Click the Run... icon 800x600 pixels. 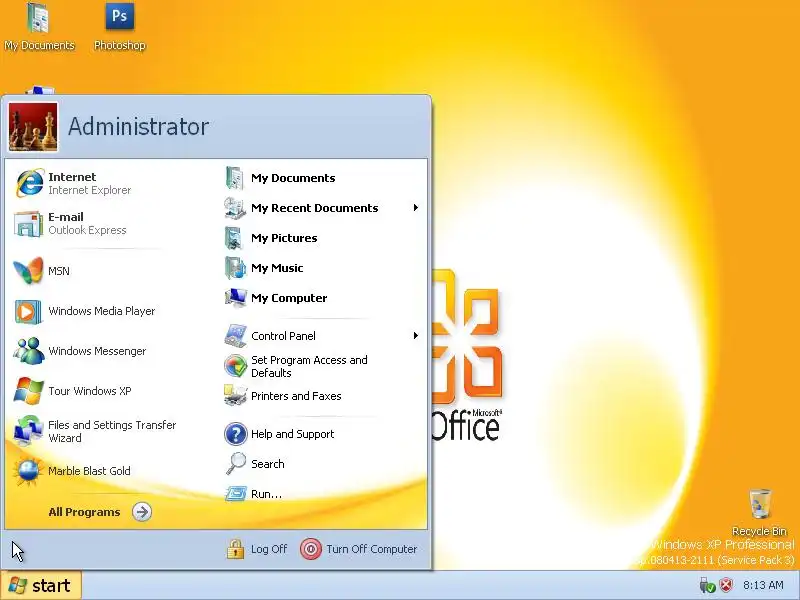236,493
